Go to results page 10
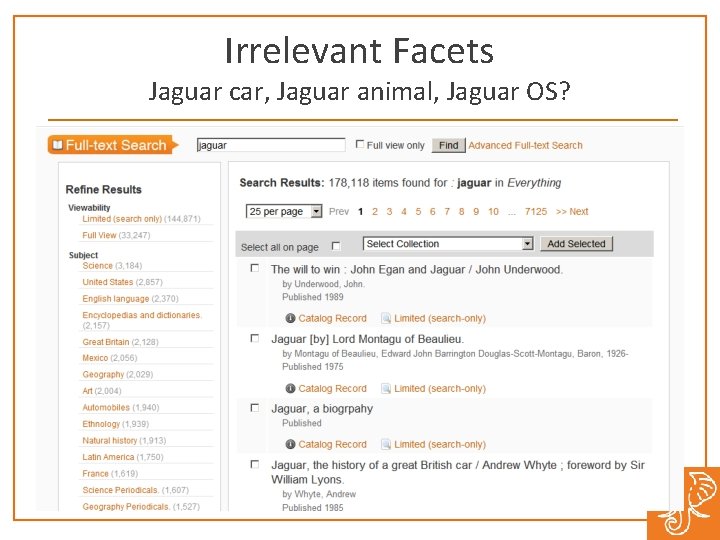The height and width of the screenshot is (540, 720). pyautogui.click(x=493, y=212)
